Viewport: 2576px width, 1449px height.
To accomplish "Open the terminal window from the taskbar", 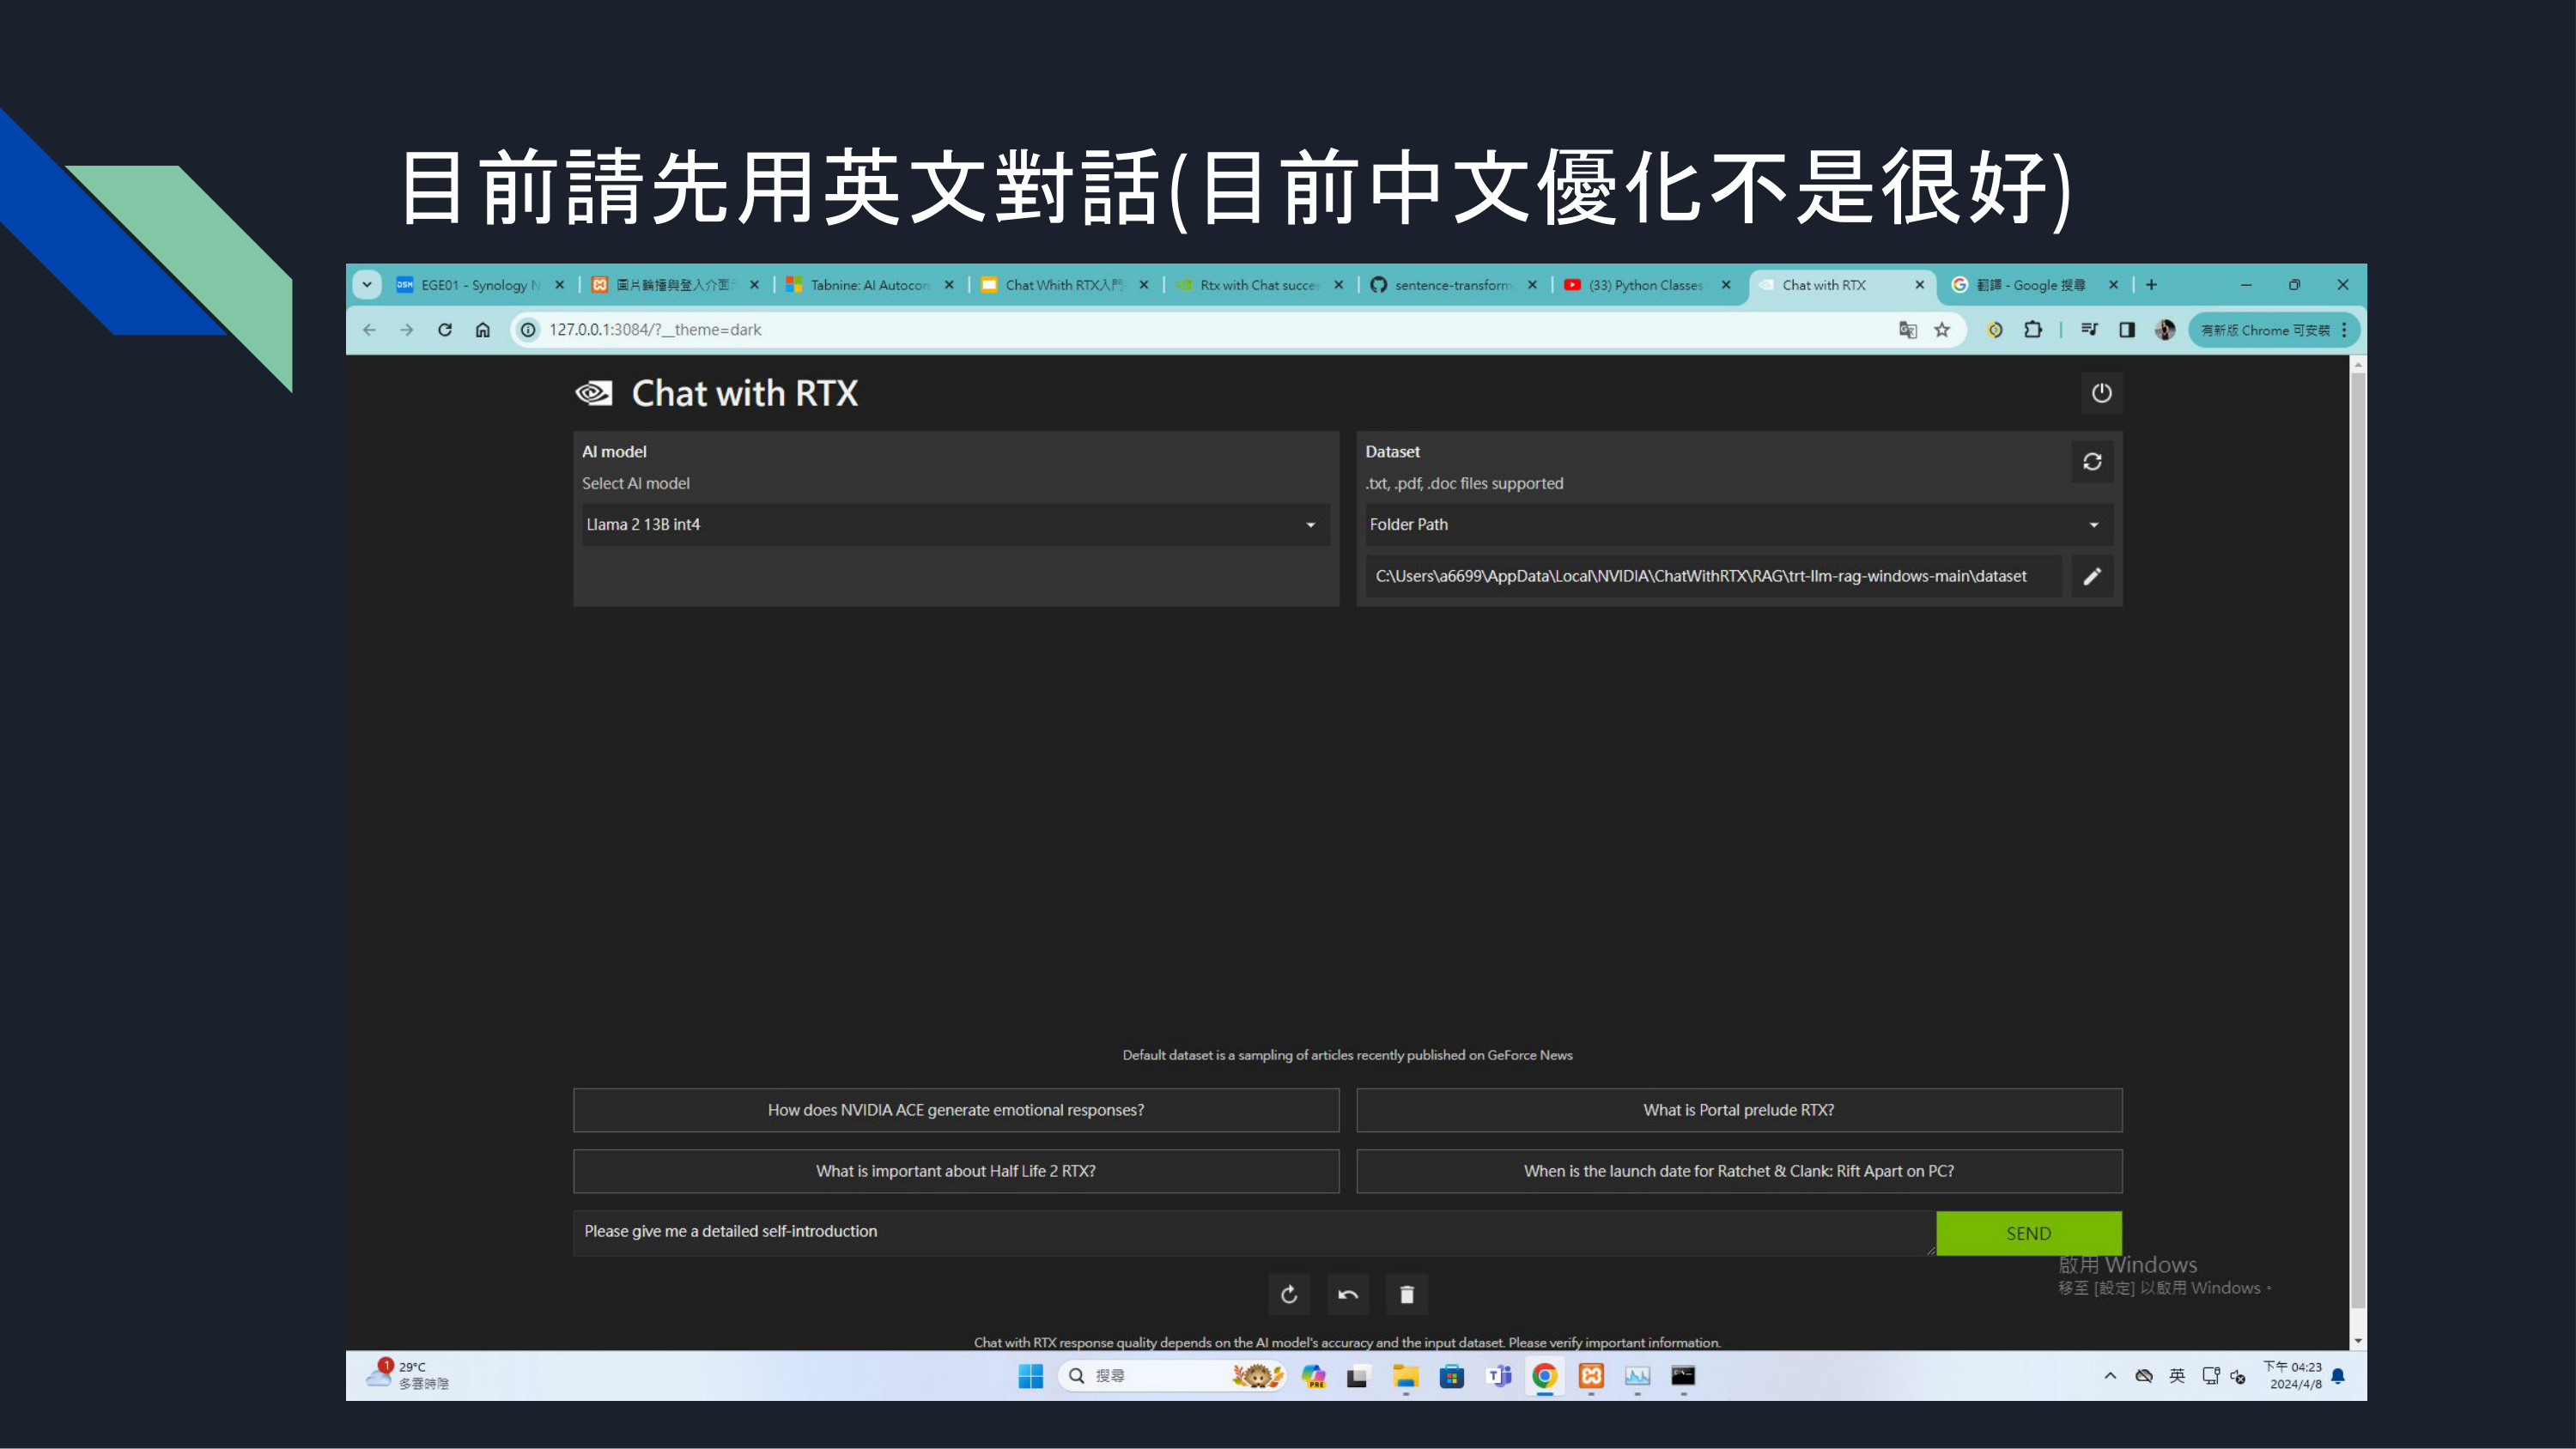I will coord(1683,1376).
